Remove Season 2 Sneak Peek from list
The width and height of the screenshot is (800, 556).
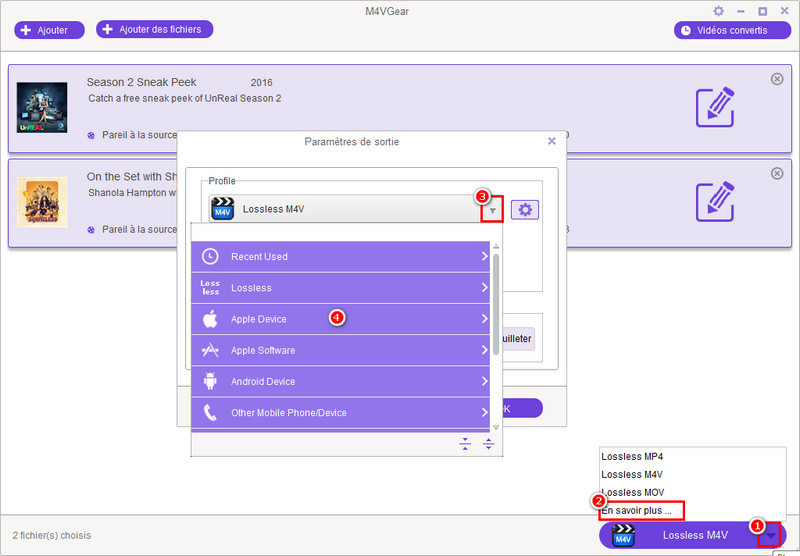777,79
